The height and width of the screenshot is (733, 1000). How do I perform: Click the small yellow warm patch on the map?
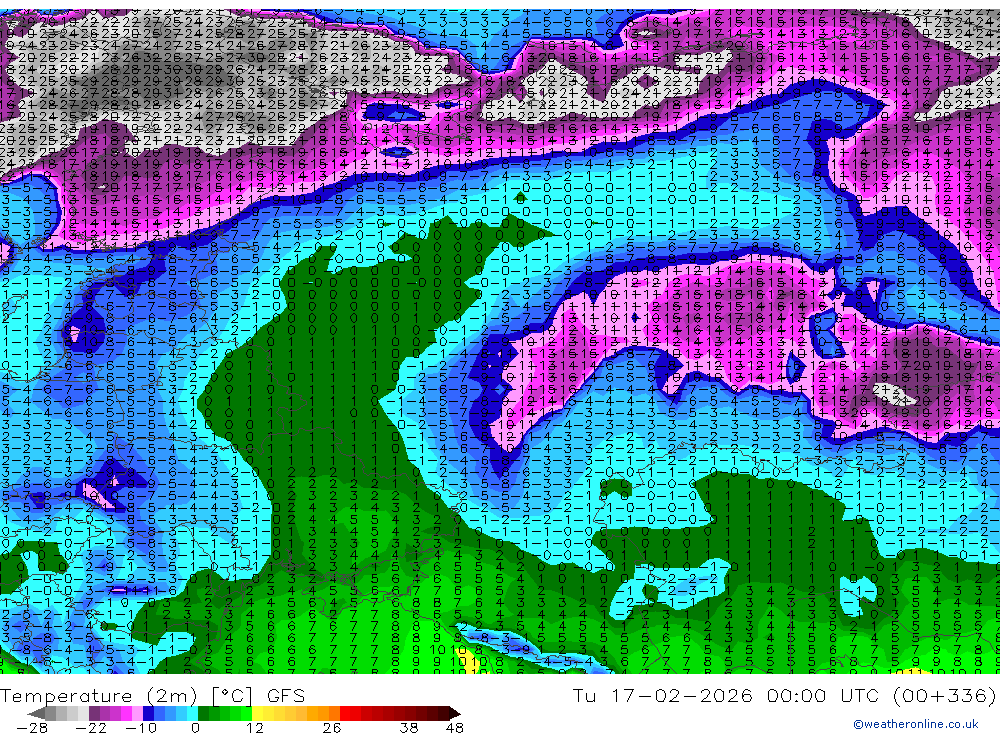(467, 661)
